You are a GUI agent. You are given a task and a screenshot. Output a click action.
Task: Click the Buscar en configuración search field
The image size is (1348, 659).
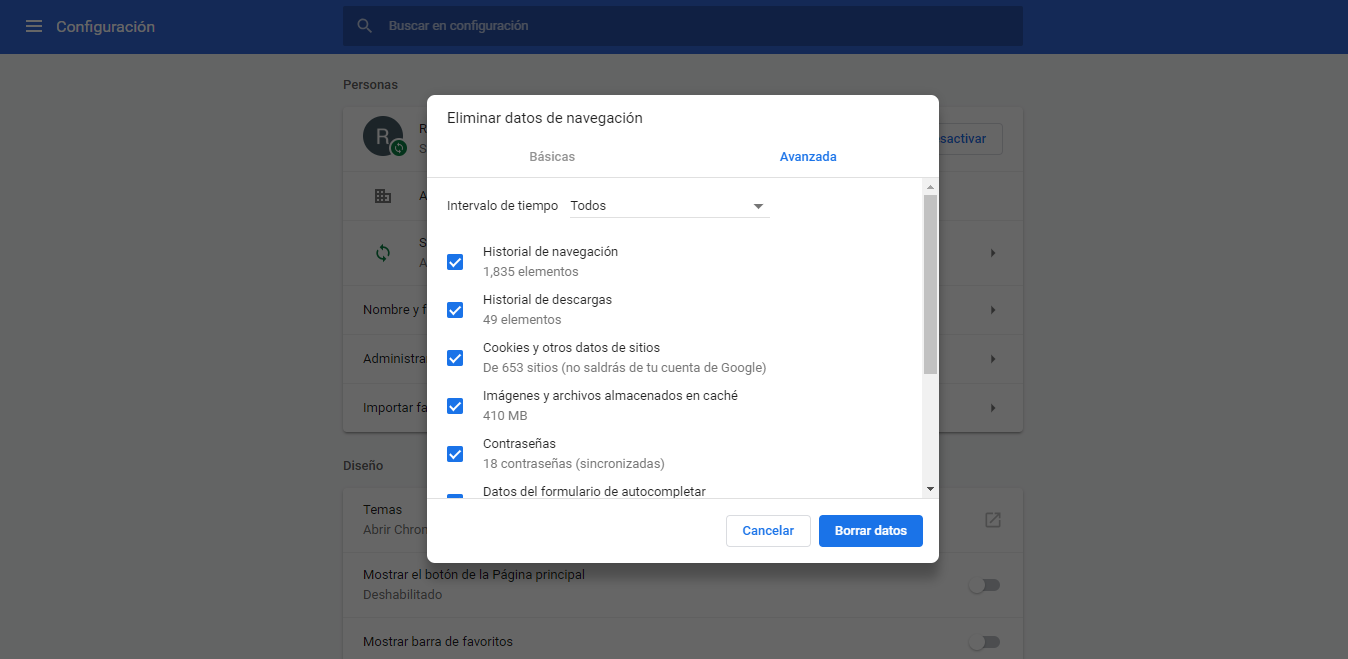pos(683,26)
